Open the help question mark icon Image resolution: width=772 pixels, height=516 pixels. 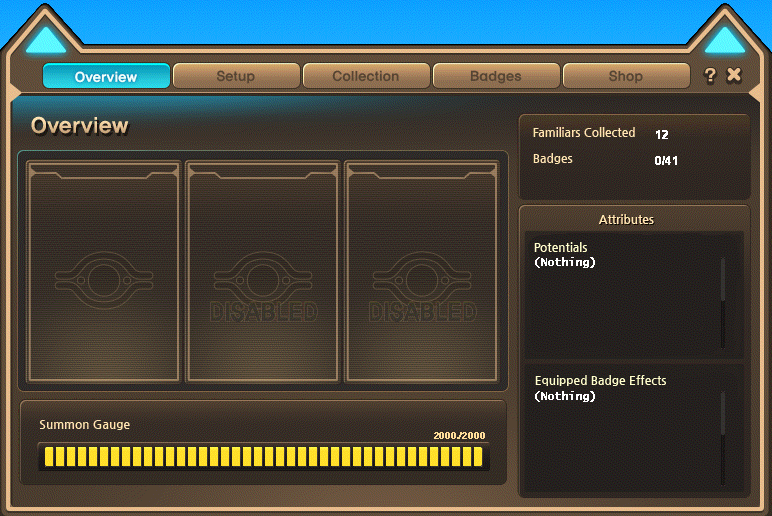pos(709,75)
